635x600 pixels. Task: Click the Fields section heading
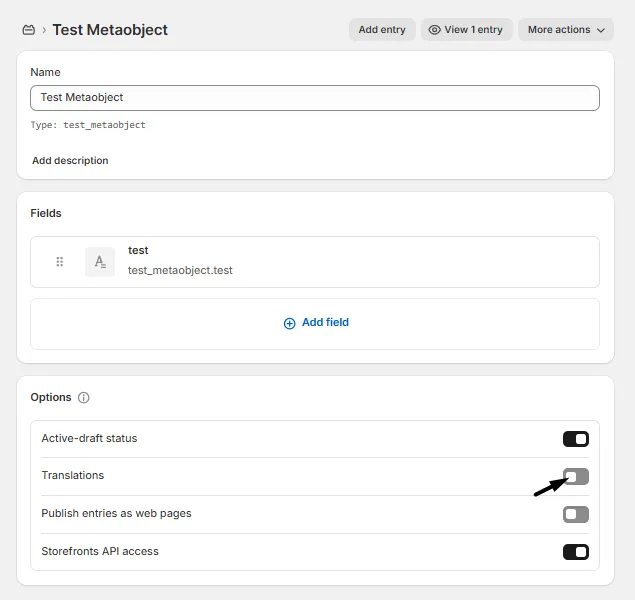[46, 213]
